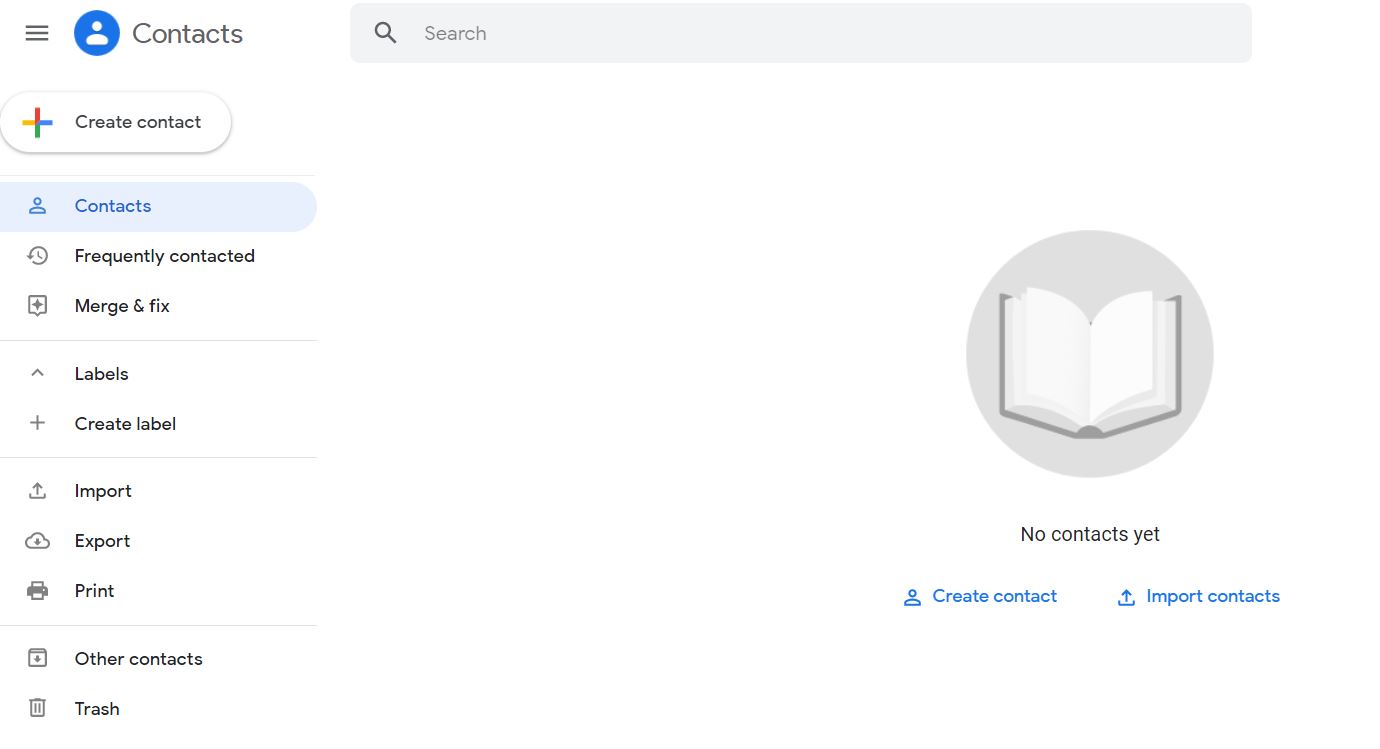1380x749 pixels.
Task: Select Contacts in the sidebar
Action: pyautogui.click(x=112, y=205)
